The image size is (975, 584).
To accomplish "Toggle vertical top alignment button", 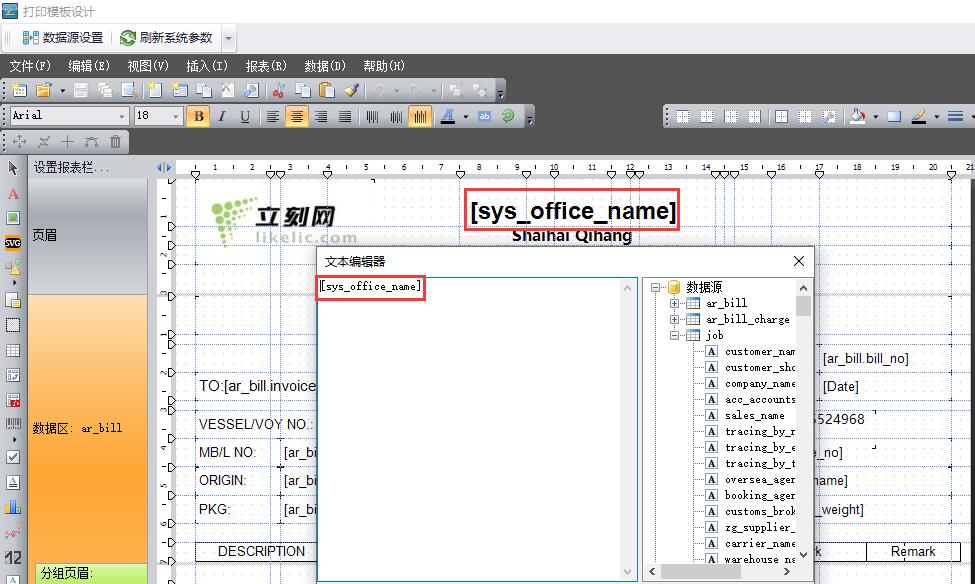I will [372, 116].
